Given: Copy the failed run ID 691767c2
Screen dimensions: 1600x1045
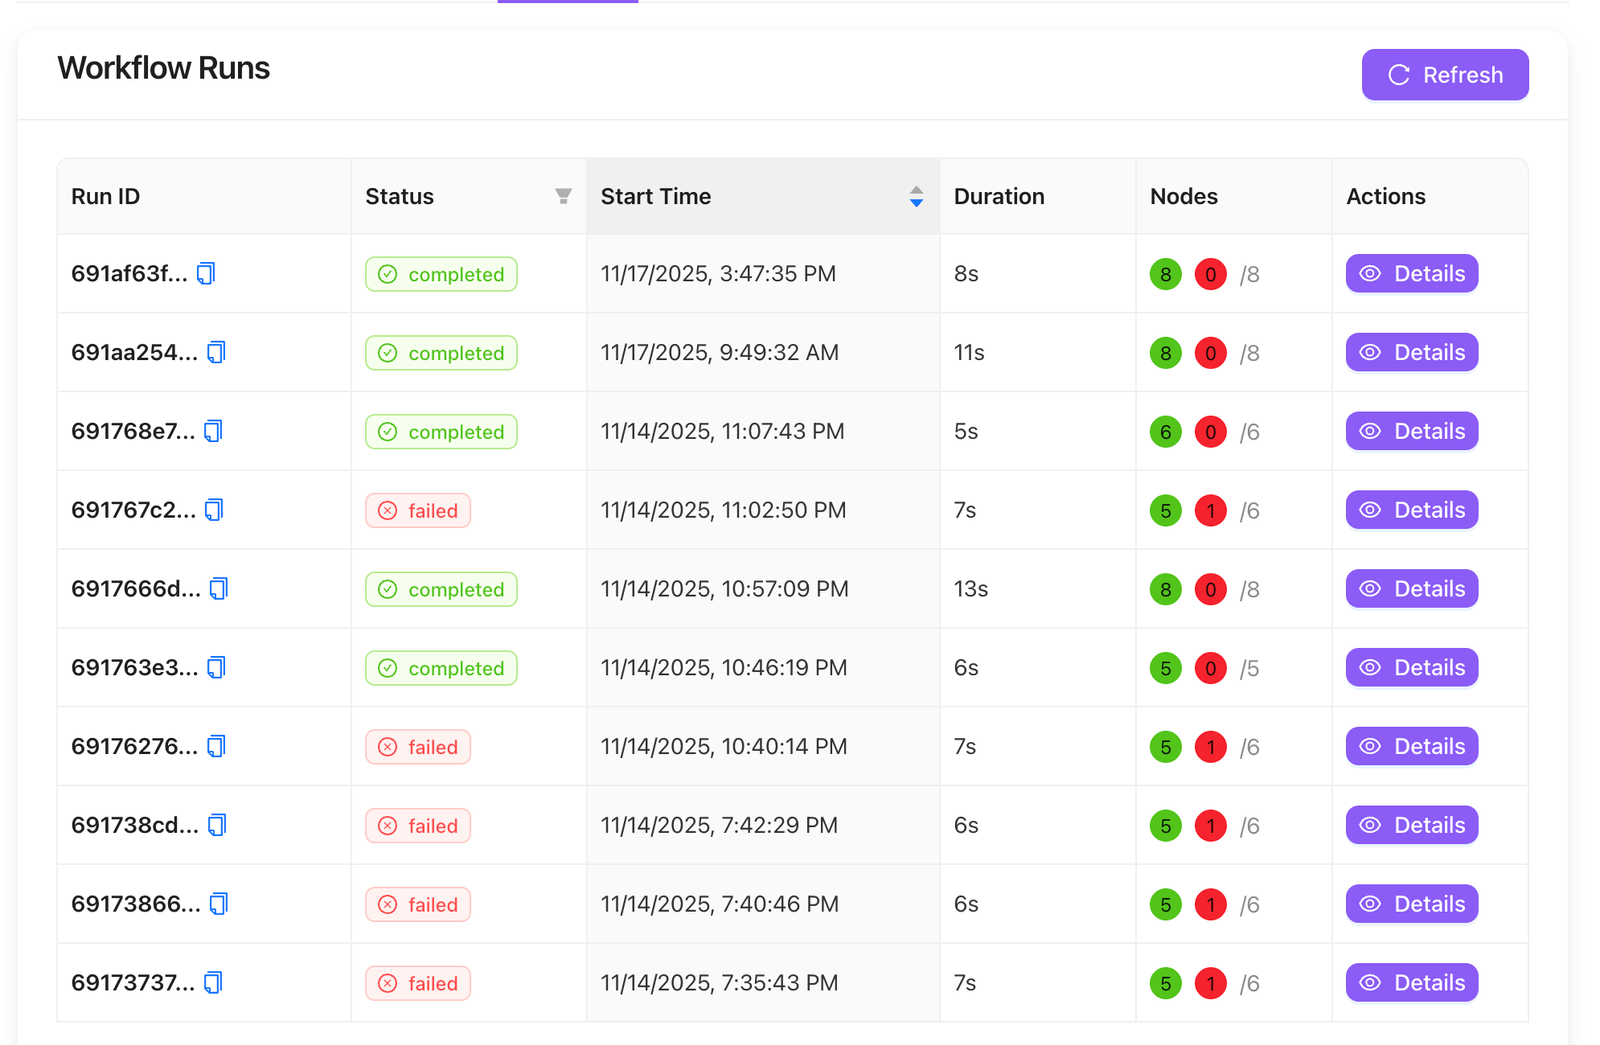Looking at the screenshot, I should click(214, 510).
